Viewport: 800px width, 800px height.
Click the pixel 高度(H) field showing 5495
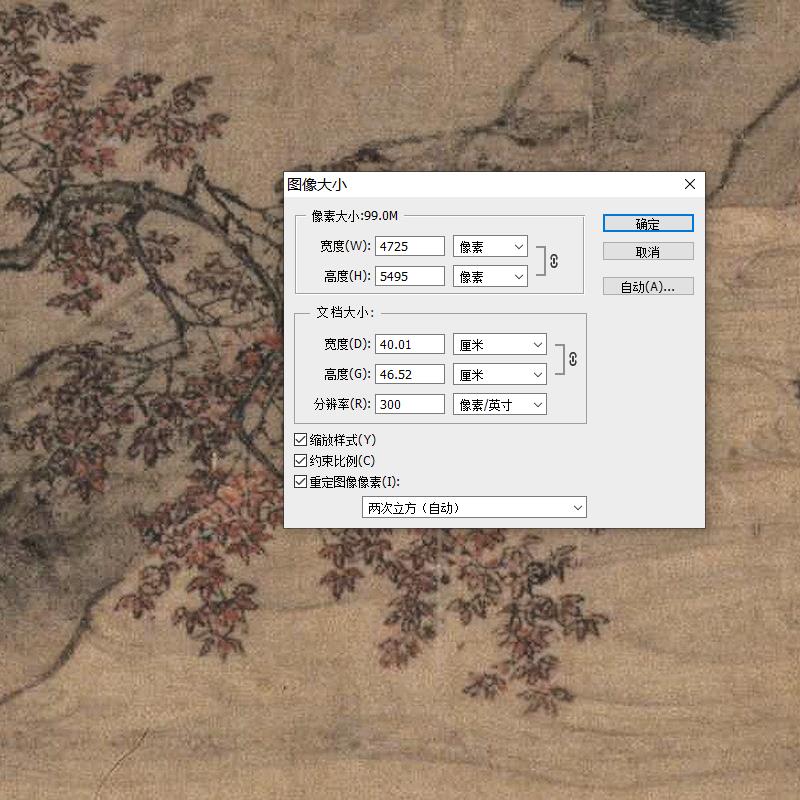point(410,277)
